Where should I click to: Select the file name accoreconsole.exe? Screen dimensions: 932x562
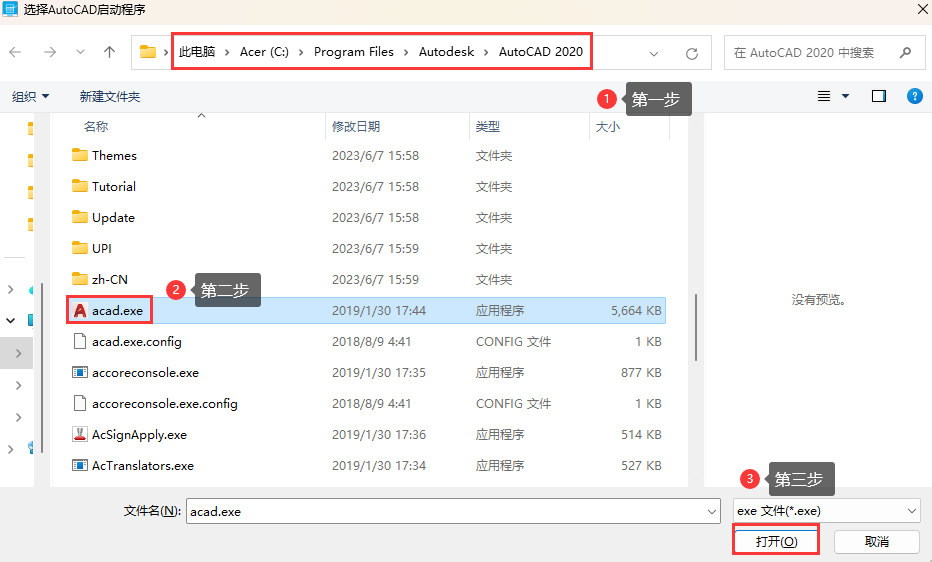click(145, 372)
